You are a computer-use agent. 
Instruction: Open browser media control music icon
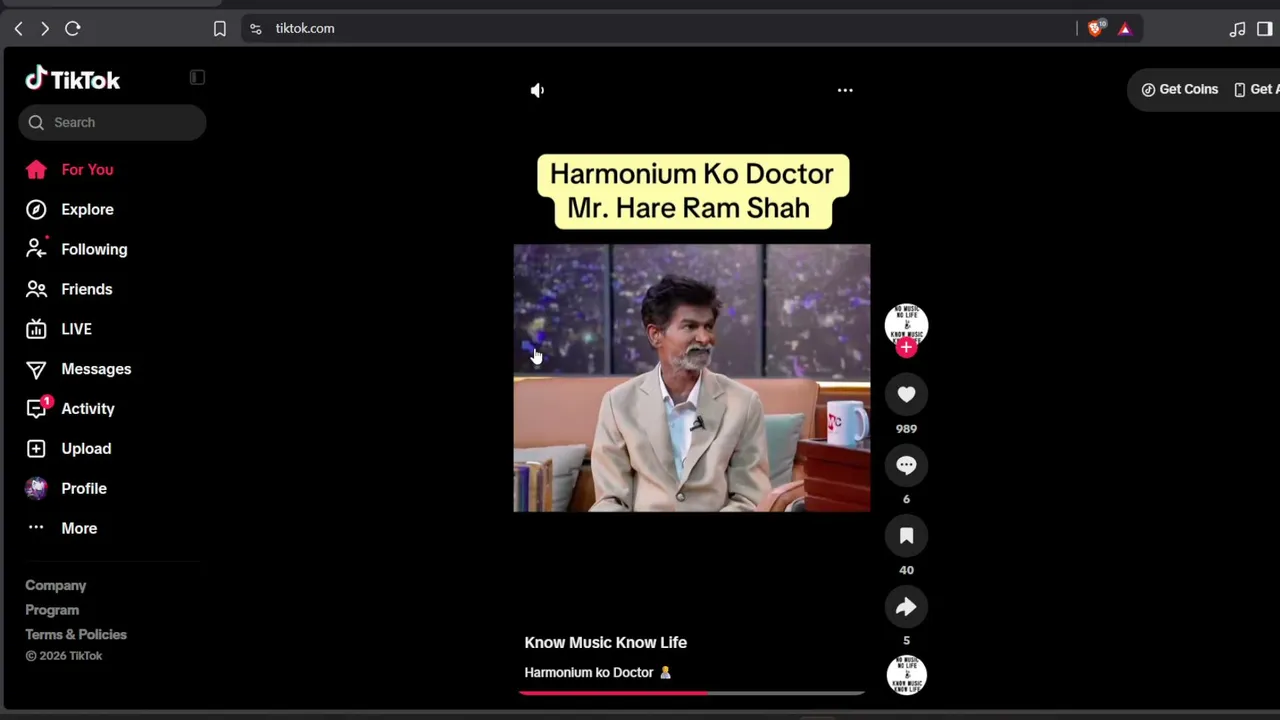click(x=1237, y=29)
